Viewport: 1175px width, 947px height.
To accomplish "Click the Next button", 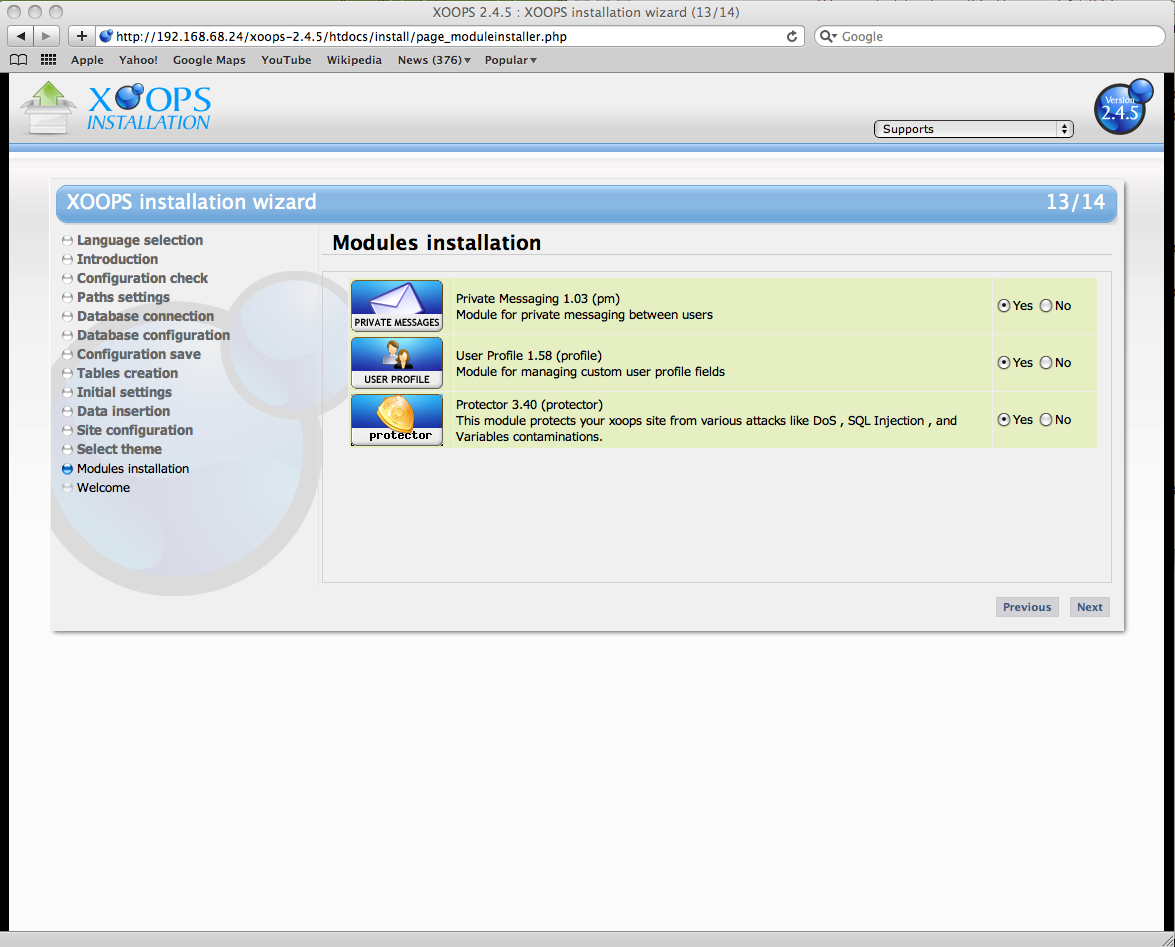I will (x=1089, y=606).
